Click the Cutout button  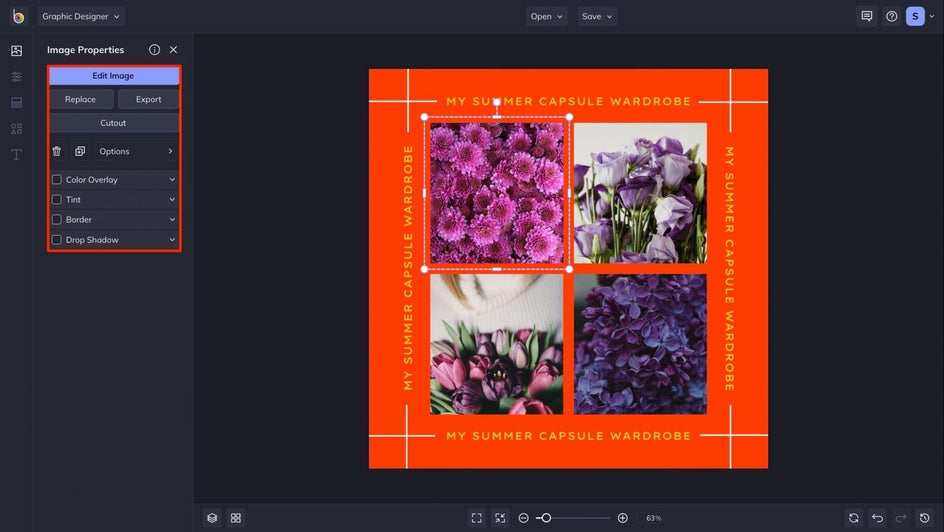point(114,123)
